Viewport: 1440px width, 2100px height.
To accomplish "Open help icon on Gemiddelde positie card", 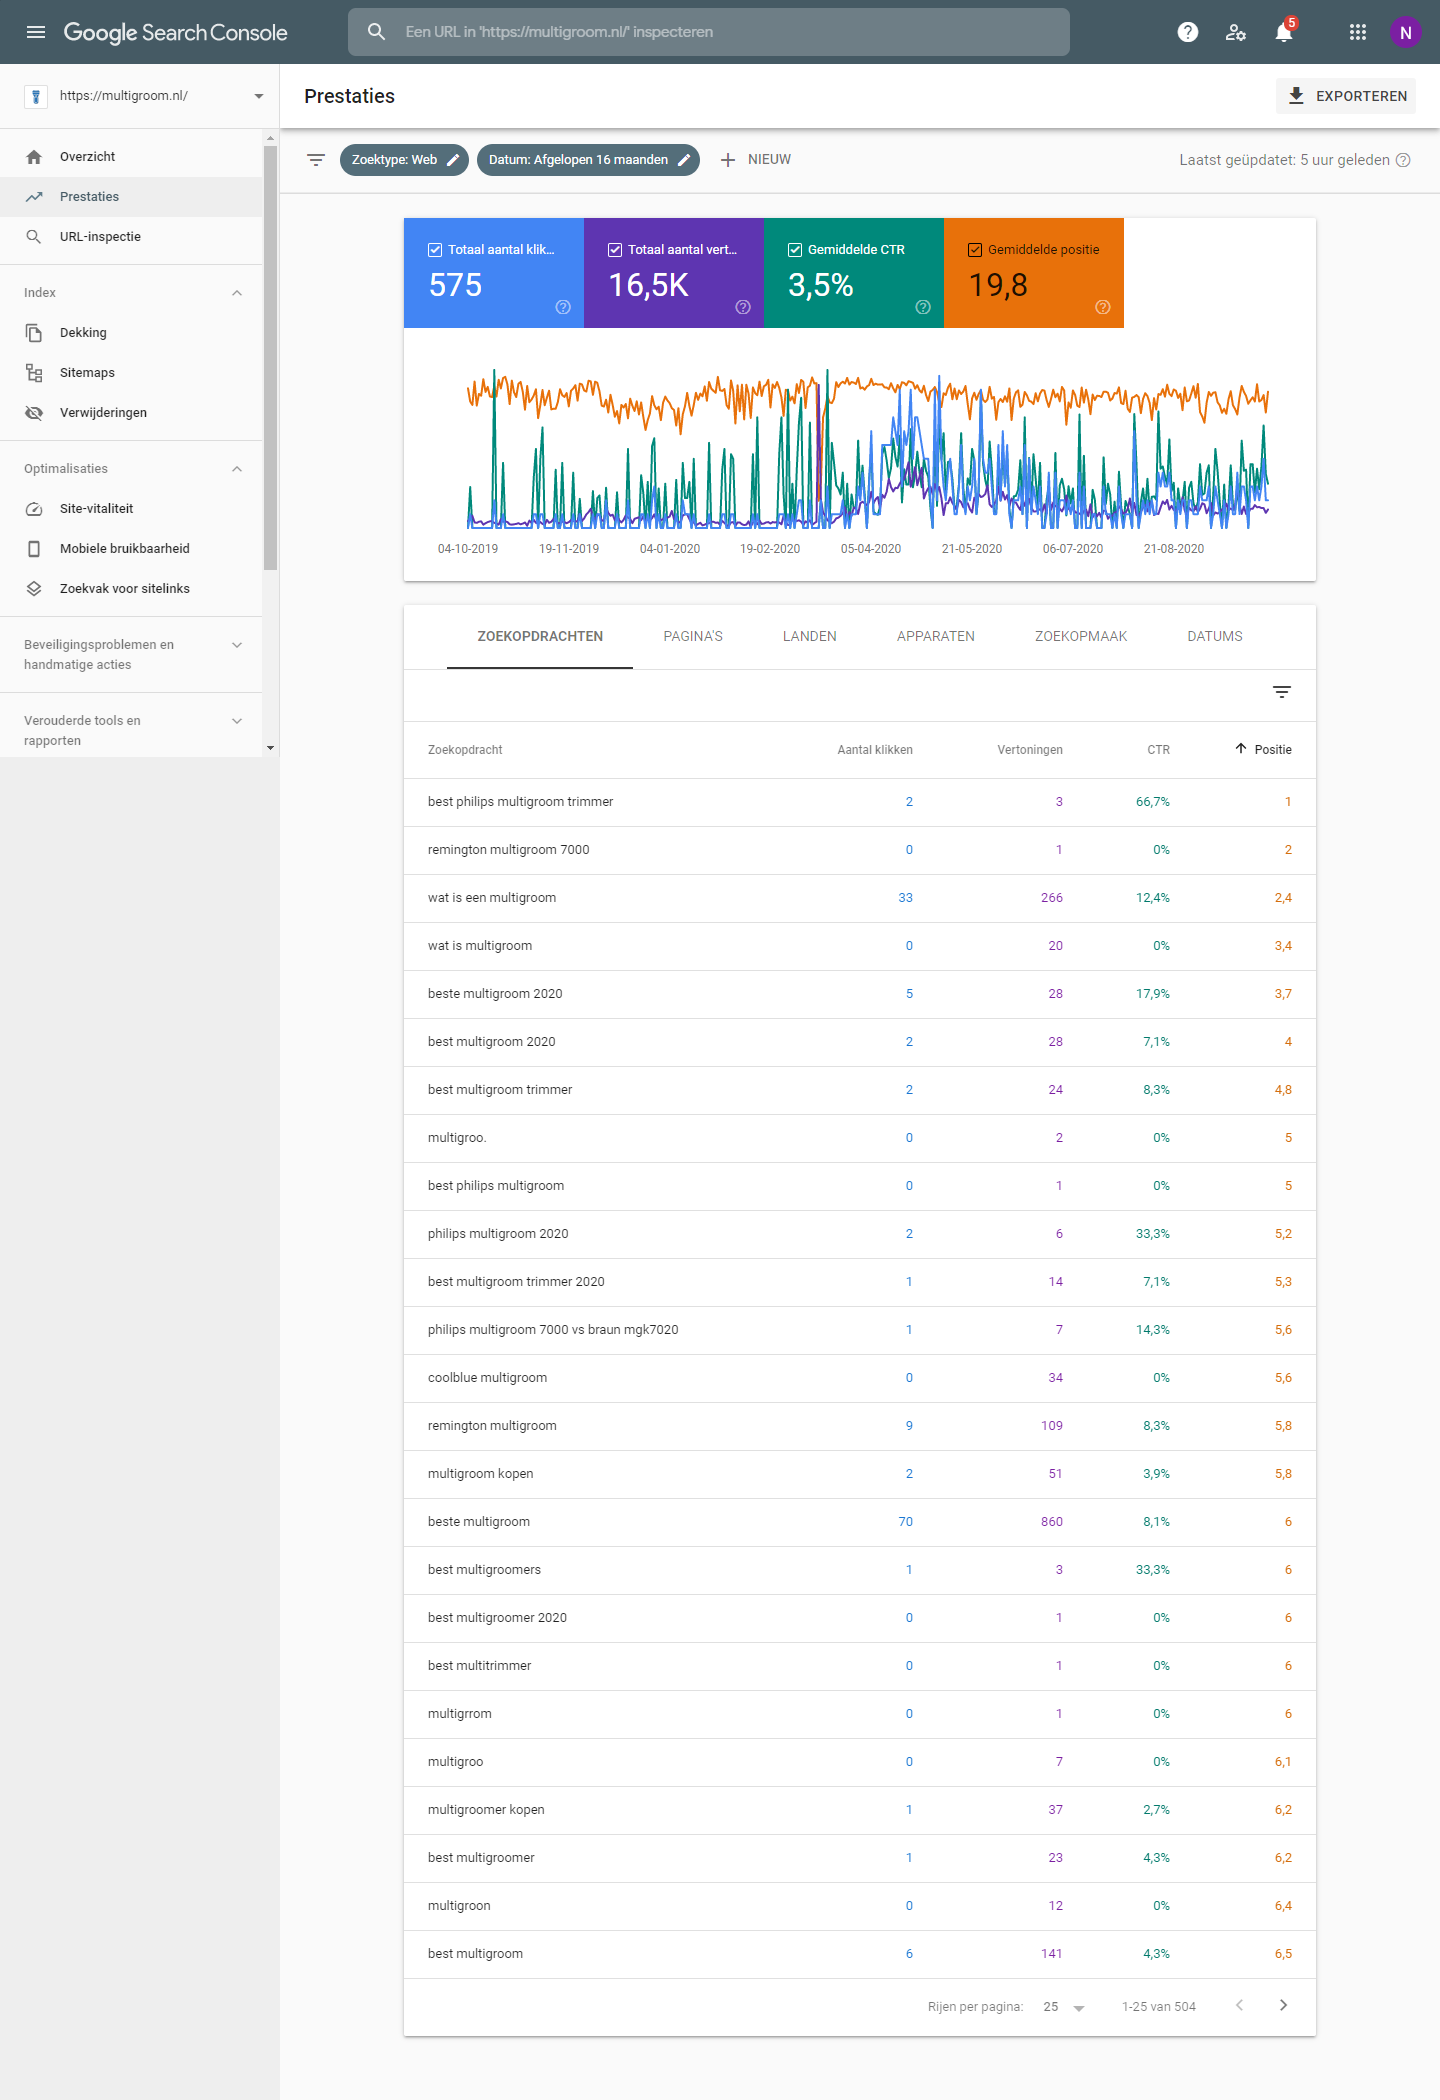I will [x=1103, y=307].
